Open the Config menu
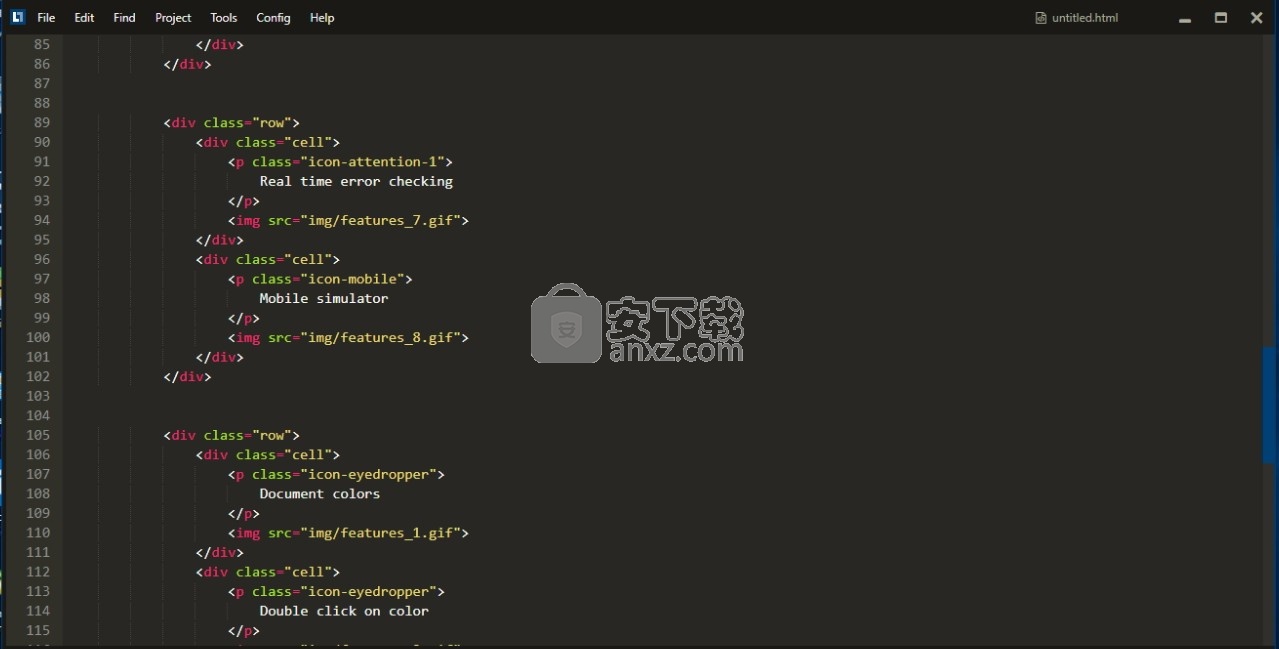 point(273,18)
